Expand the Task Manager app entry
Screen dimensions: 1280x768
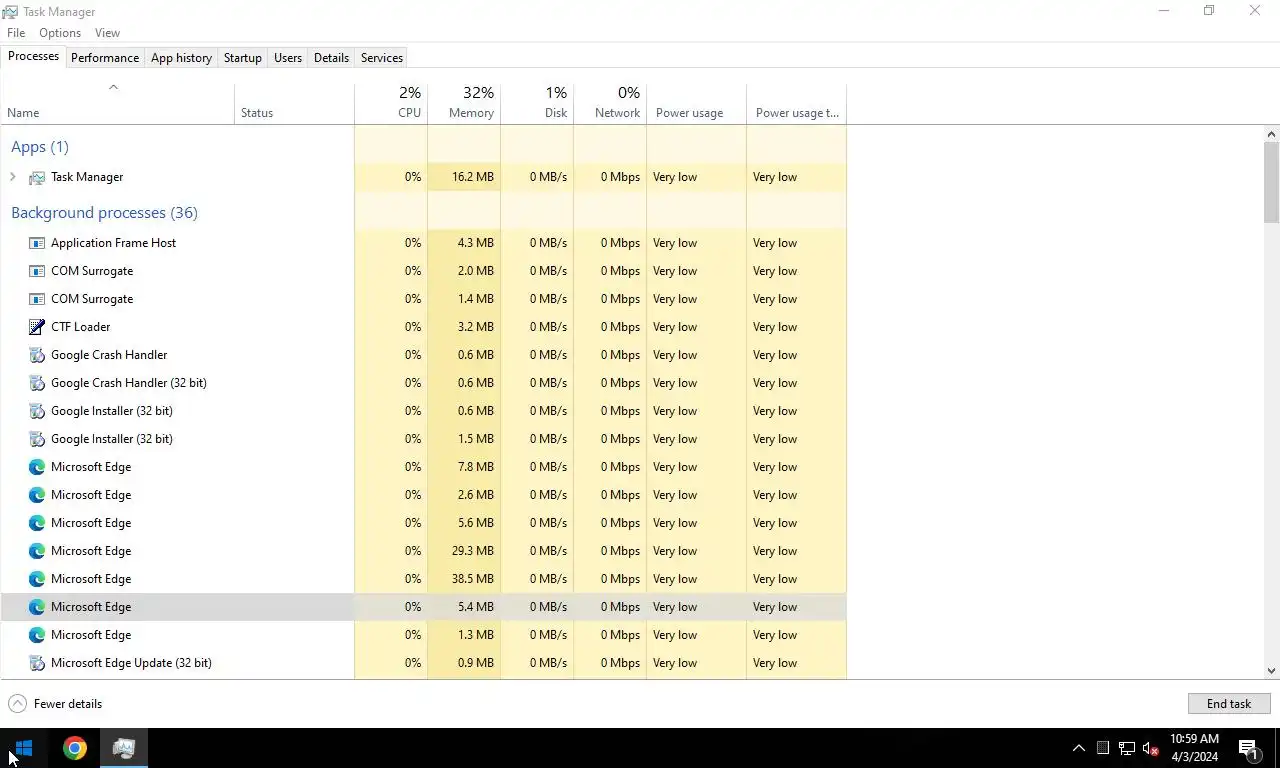pos(12,177)
